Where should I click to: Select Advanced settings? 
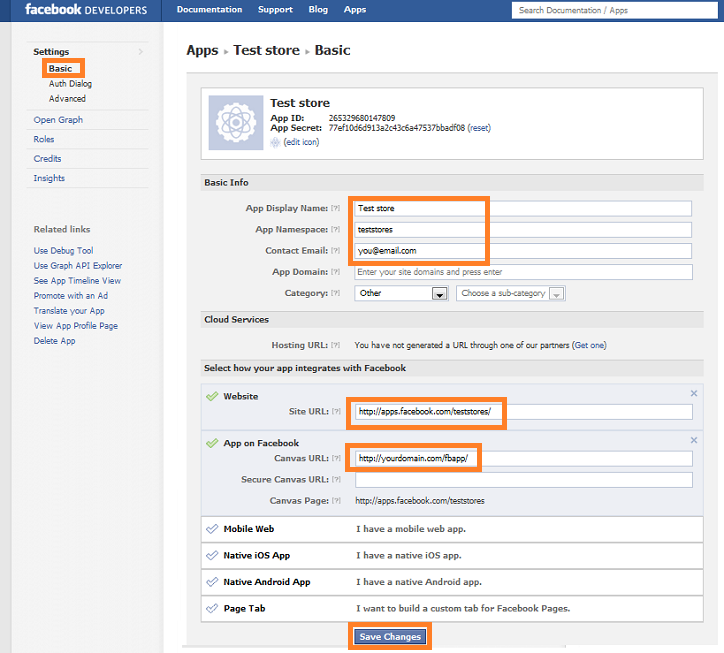pyautogui.click(x=67, y=99)
